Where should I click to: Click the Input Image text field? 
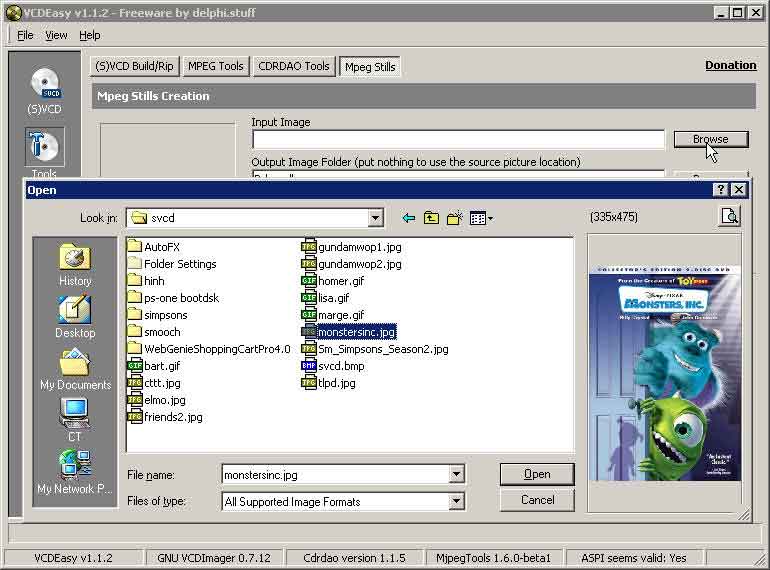coord(457,140)
